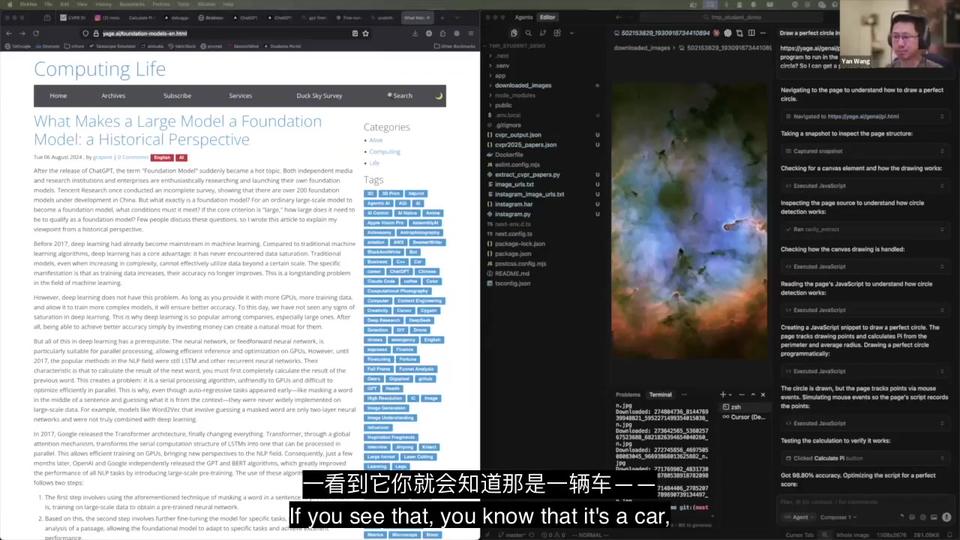Select the zsh terminal session
This screenshot has height=540, width=960.
click(743, 407)
